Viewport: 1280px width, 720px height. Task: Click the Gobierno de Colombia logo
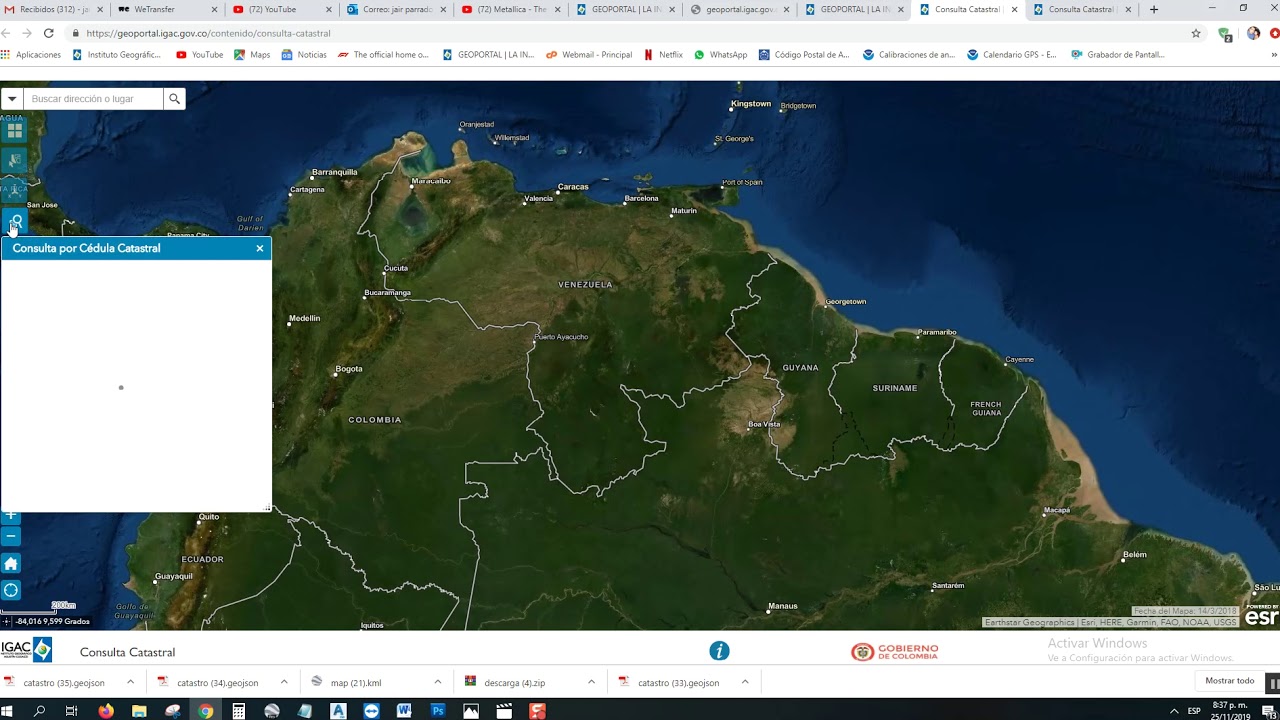894,651
